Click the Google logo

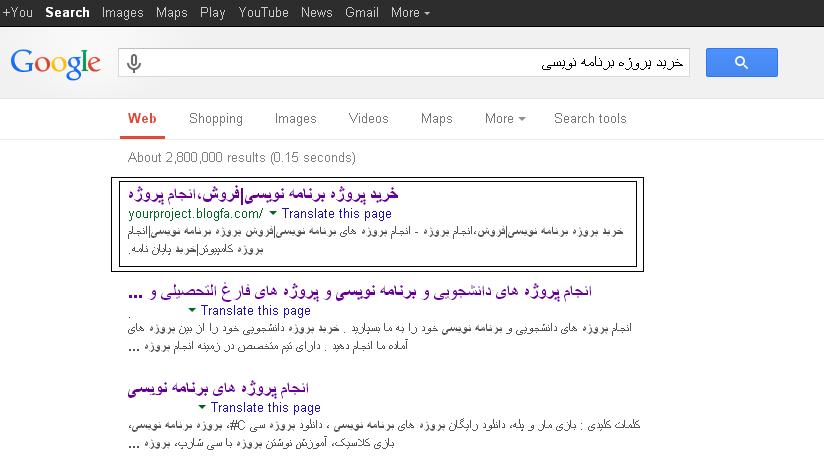coord(56,64)
